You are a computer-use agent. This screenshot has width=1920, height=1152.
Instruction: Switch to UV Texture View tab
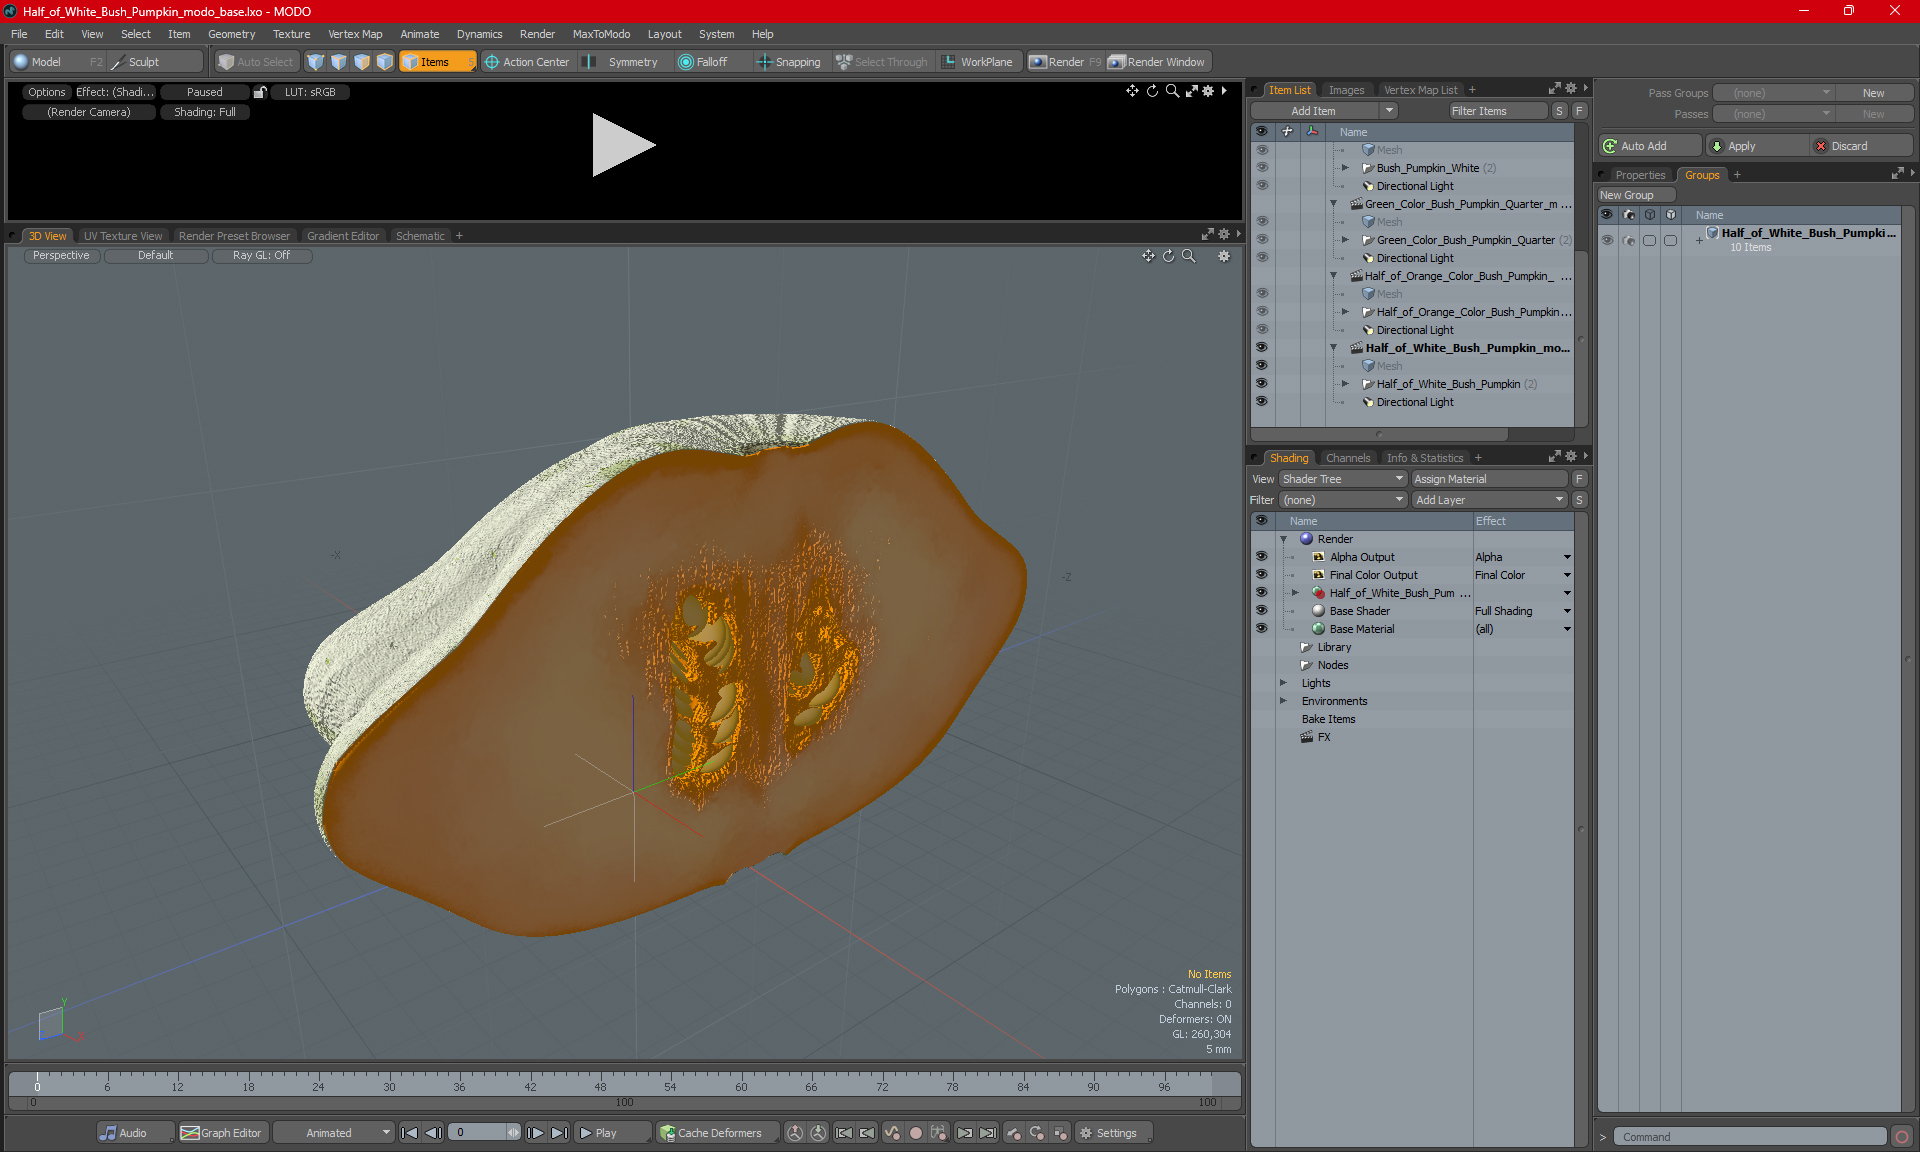123,236
